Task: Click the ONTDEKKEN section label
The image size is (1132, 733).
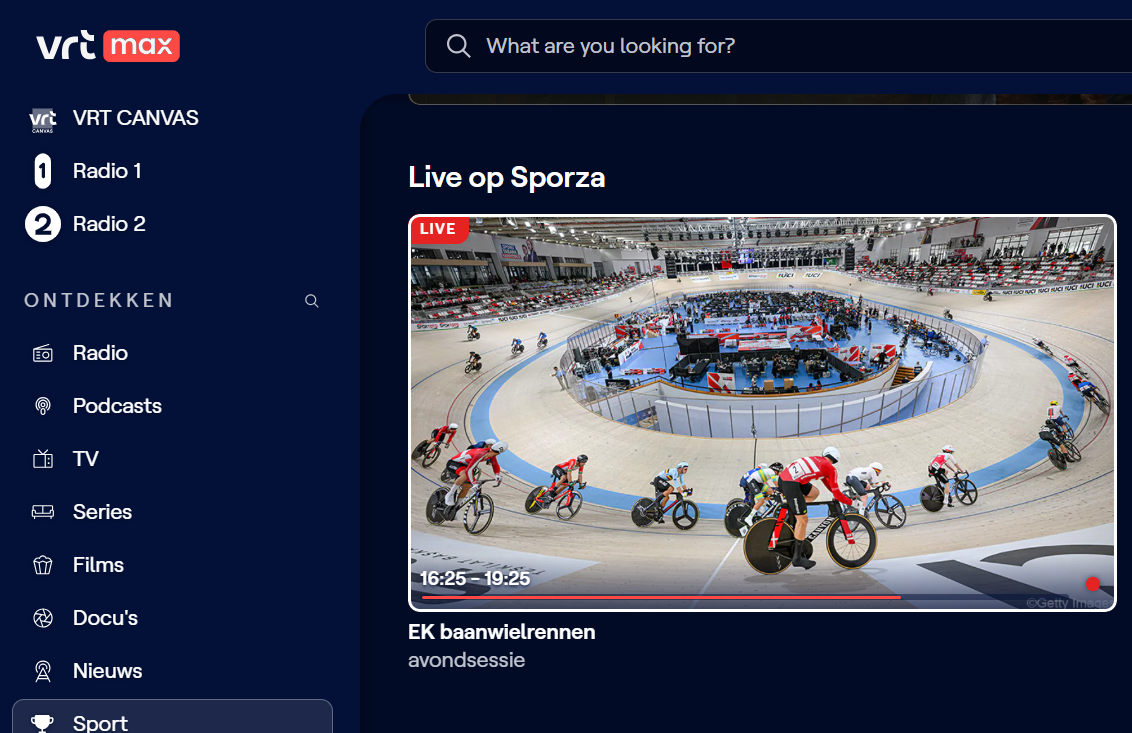Action: coord(99,300)
